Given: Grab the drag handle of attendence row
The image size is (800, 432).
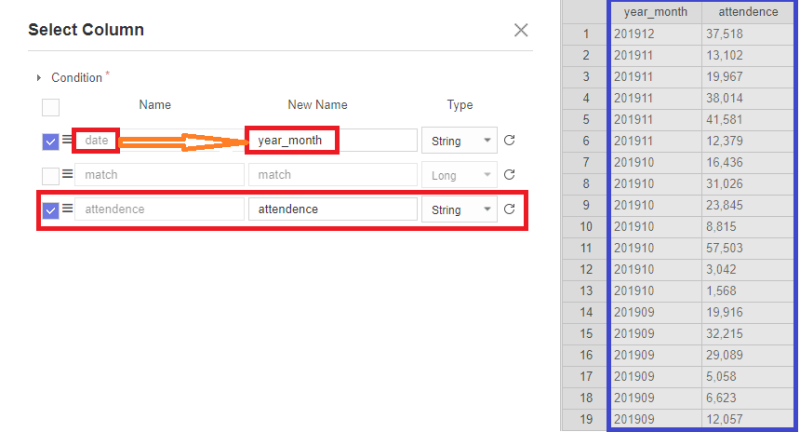Looking at the screenshot, I should pyautogui.click(x=67, y=208).
